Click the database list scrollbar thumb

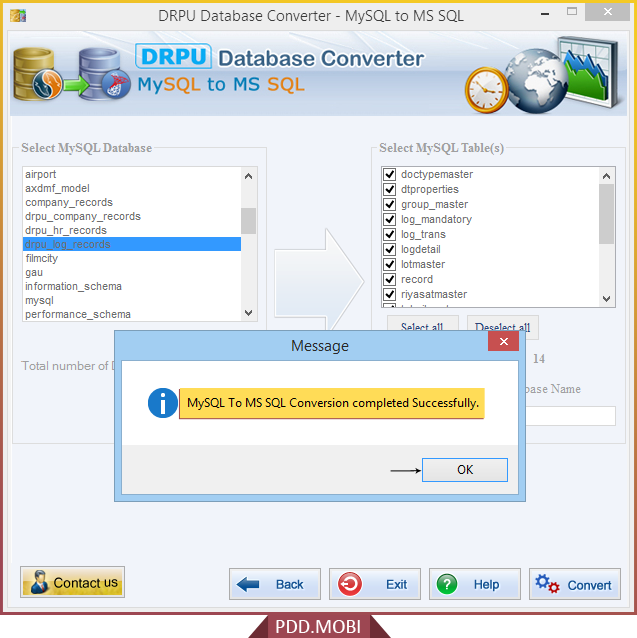(x=249, y=221)
